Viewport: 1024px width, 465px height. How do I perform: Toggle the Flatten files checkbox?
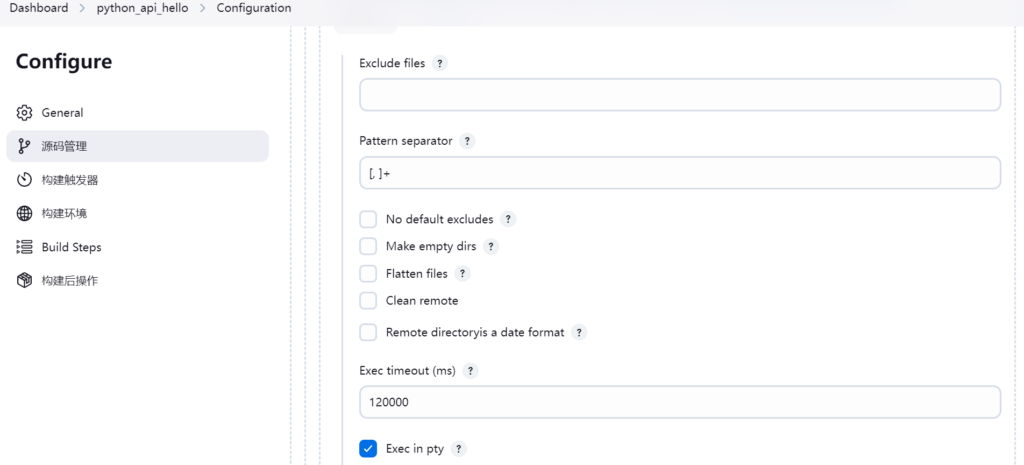(368, 273)
